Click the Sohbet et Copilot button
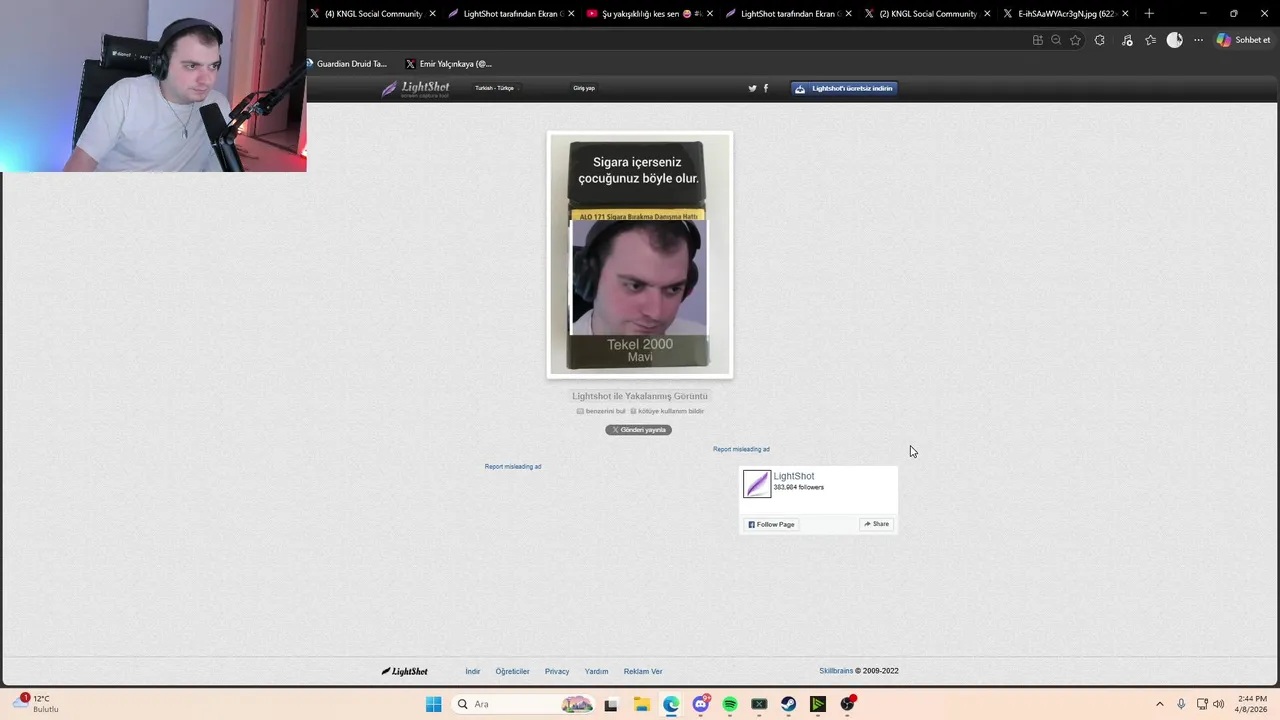1280x720 pixels. point(1243,40)
